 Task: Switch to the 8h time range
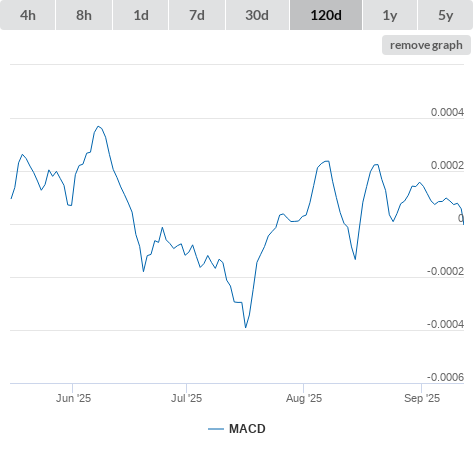click(x=84, y=15)
